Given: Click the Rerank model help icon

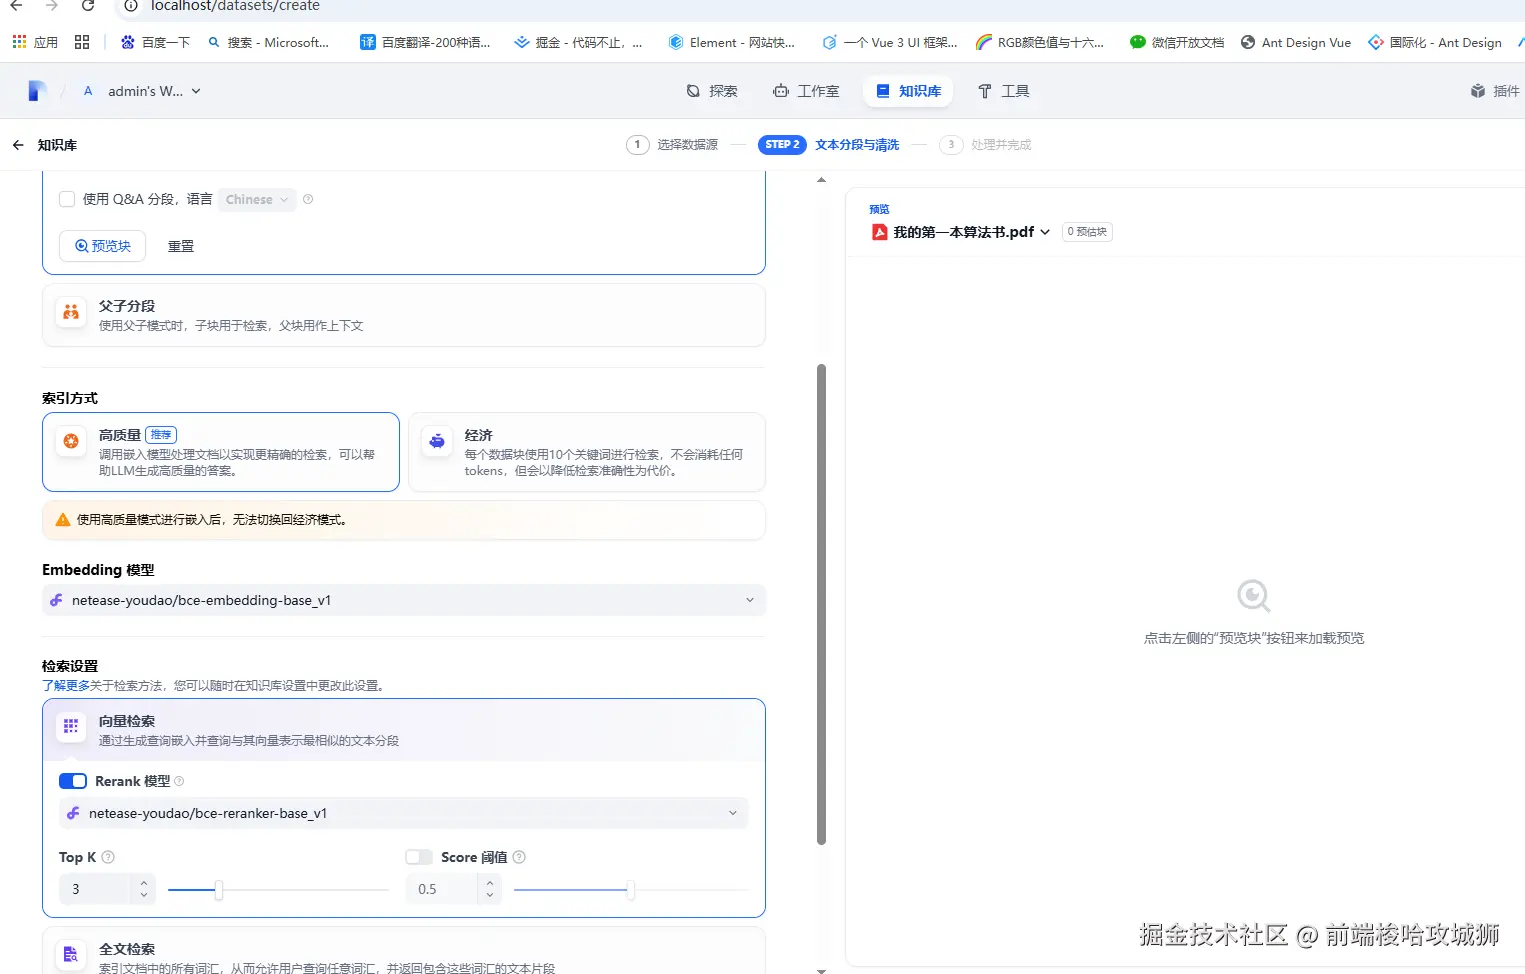Looking at the screenshot, I should pyautogui.click(x=179, y=781).
